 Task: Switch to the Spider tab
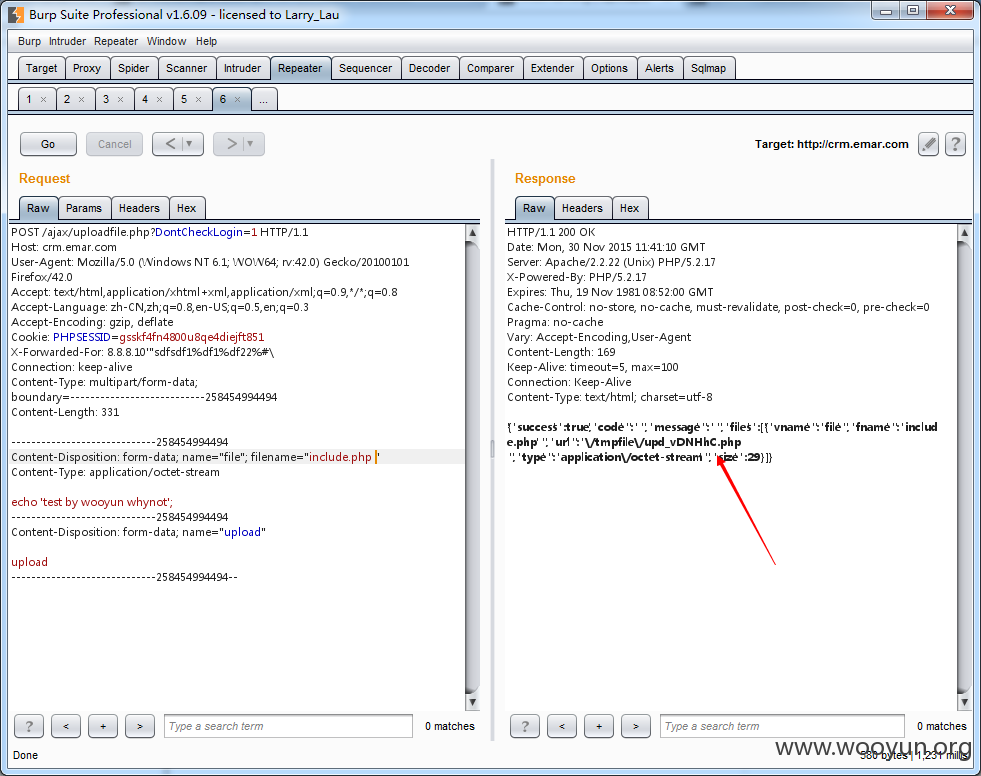pos(134,68)
